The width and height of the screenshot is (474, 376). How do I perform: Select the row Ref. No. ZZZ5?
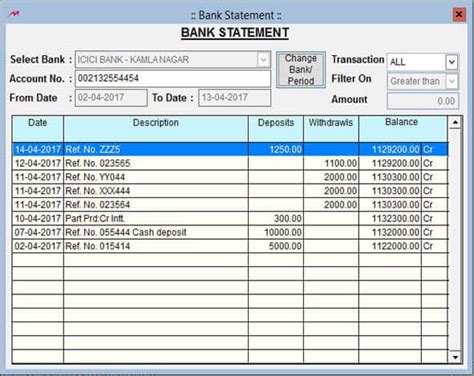coord(230,149)
